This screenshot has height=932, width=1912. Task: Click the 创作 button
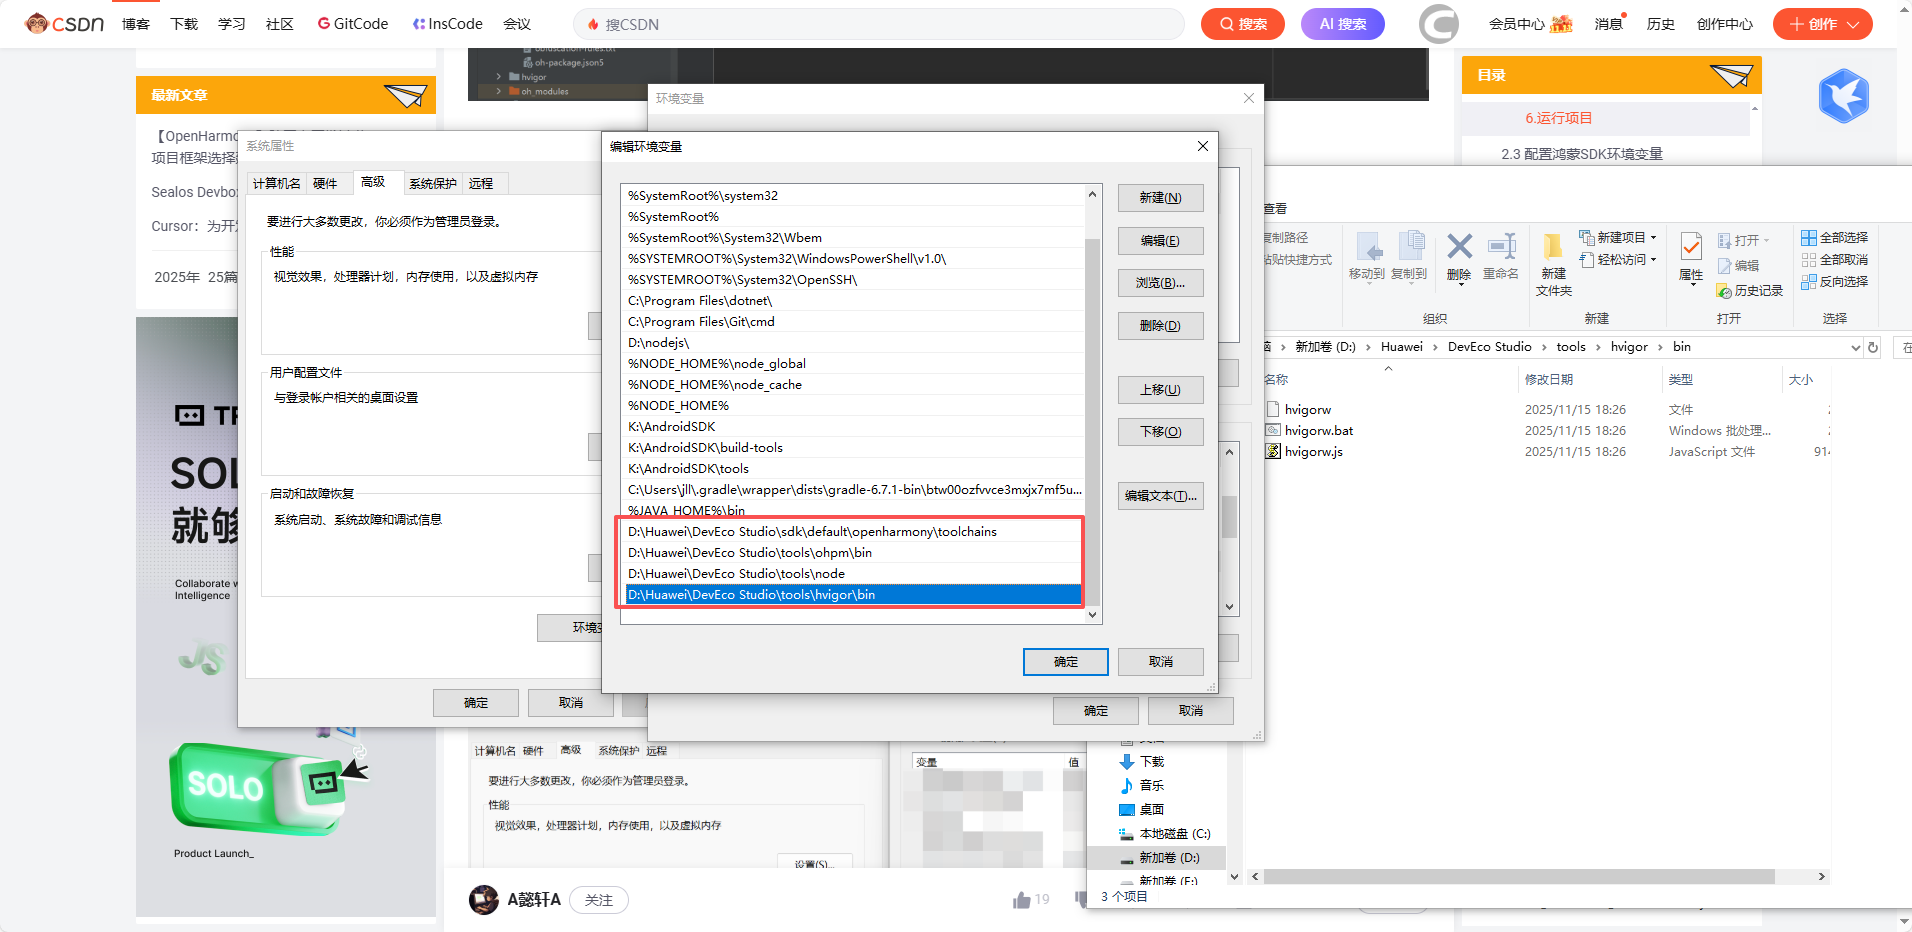click(1822, 24)
